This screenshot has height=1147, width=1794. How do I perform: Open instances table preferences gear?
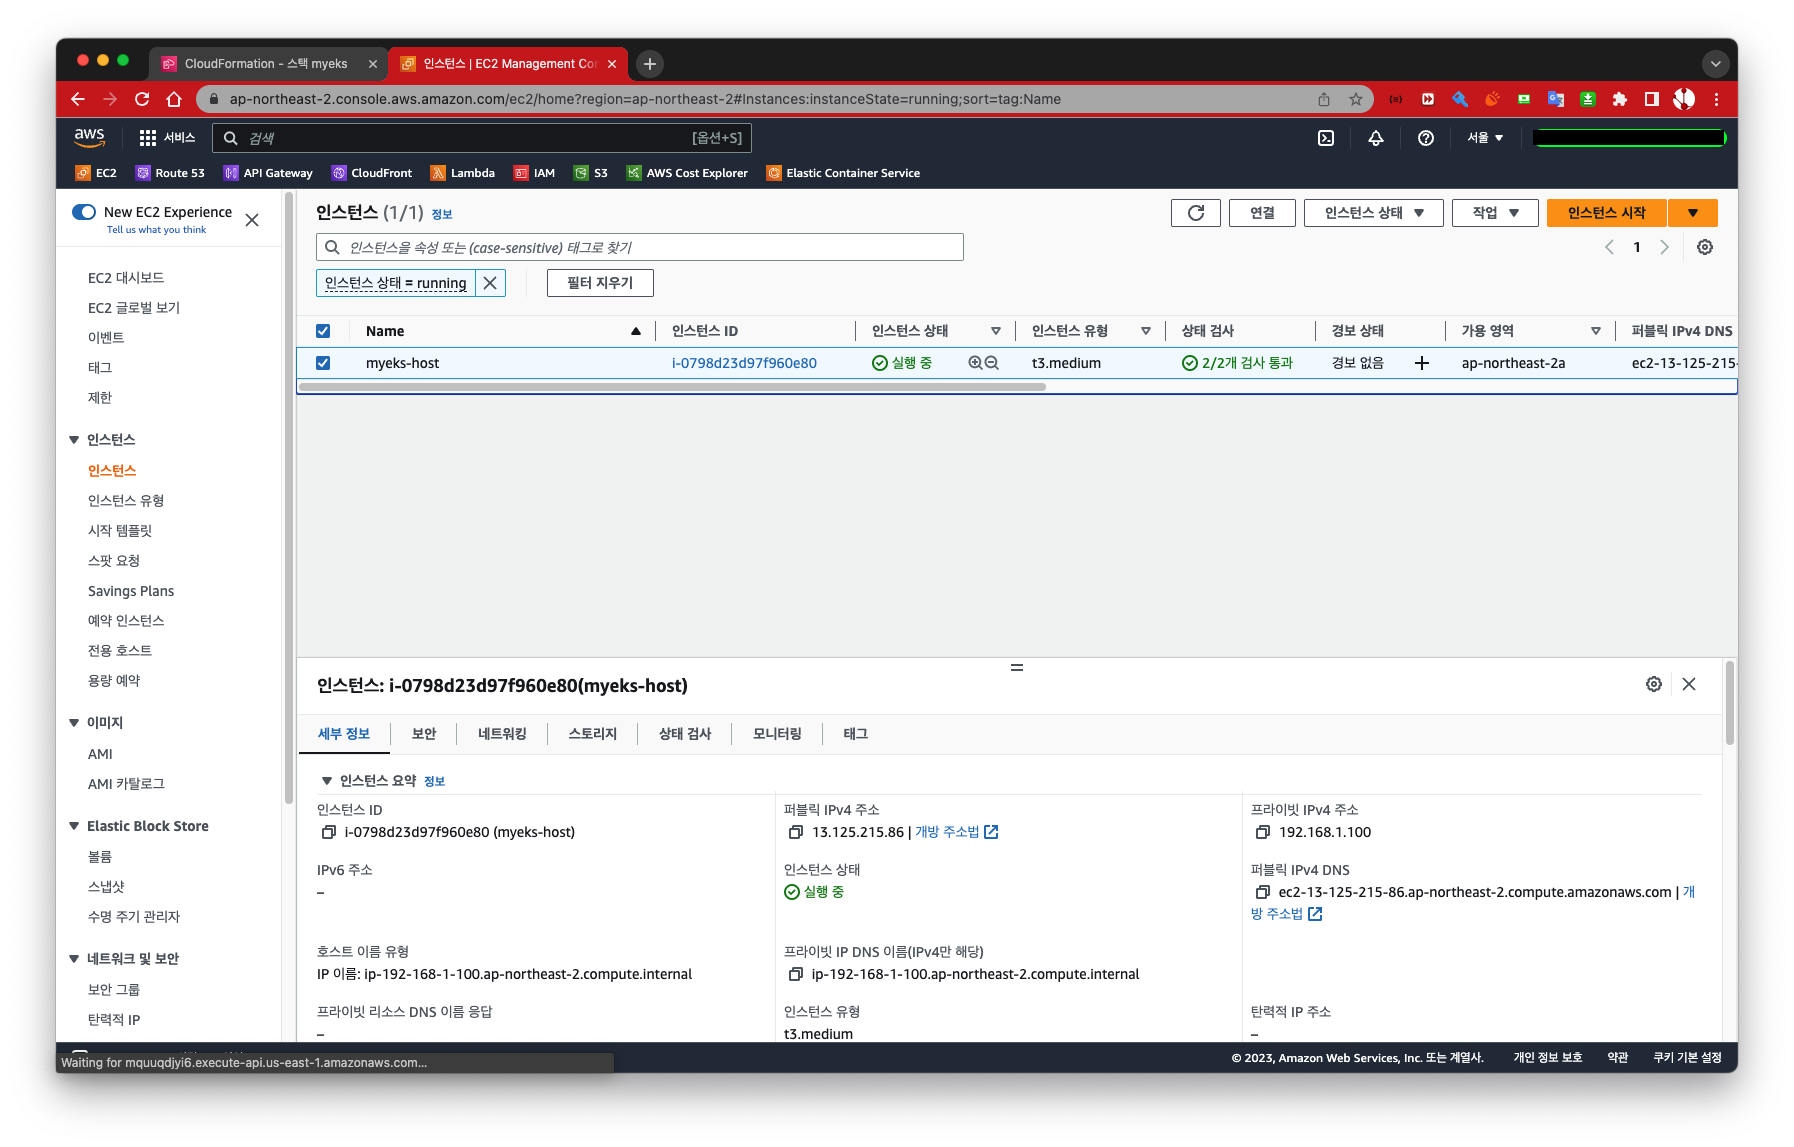[x=1705, y=247]
